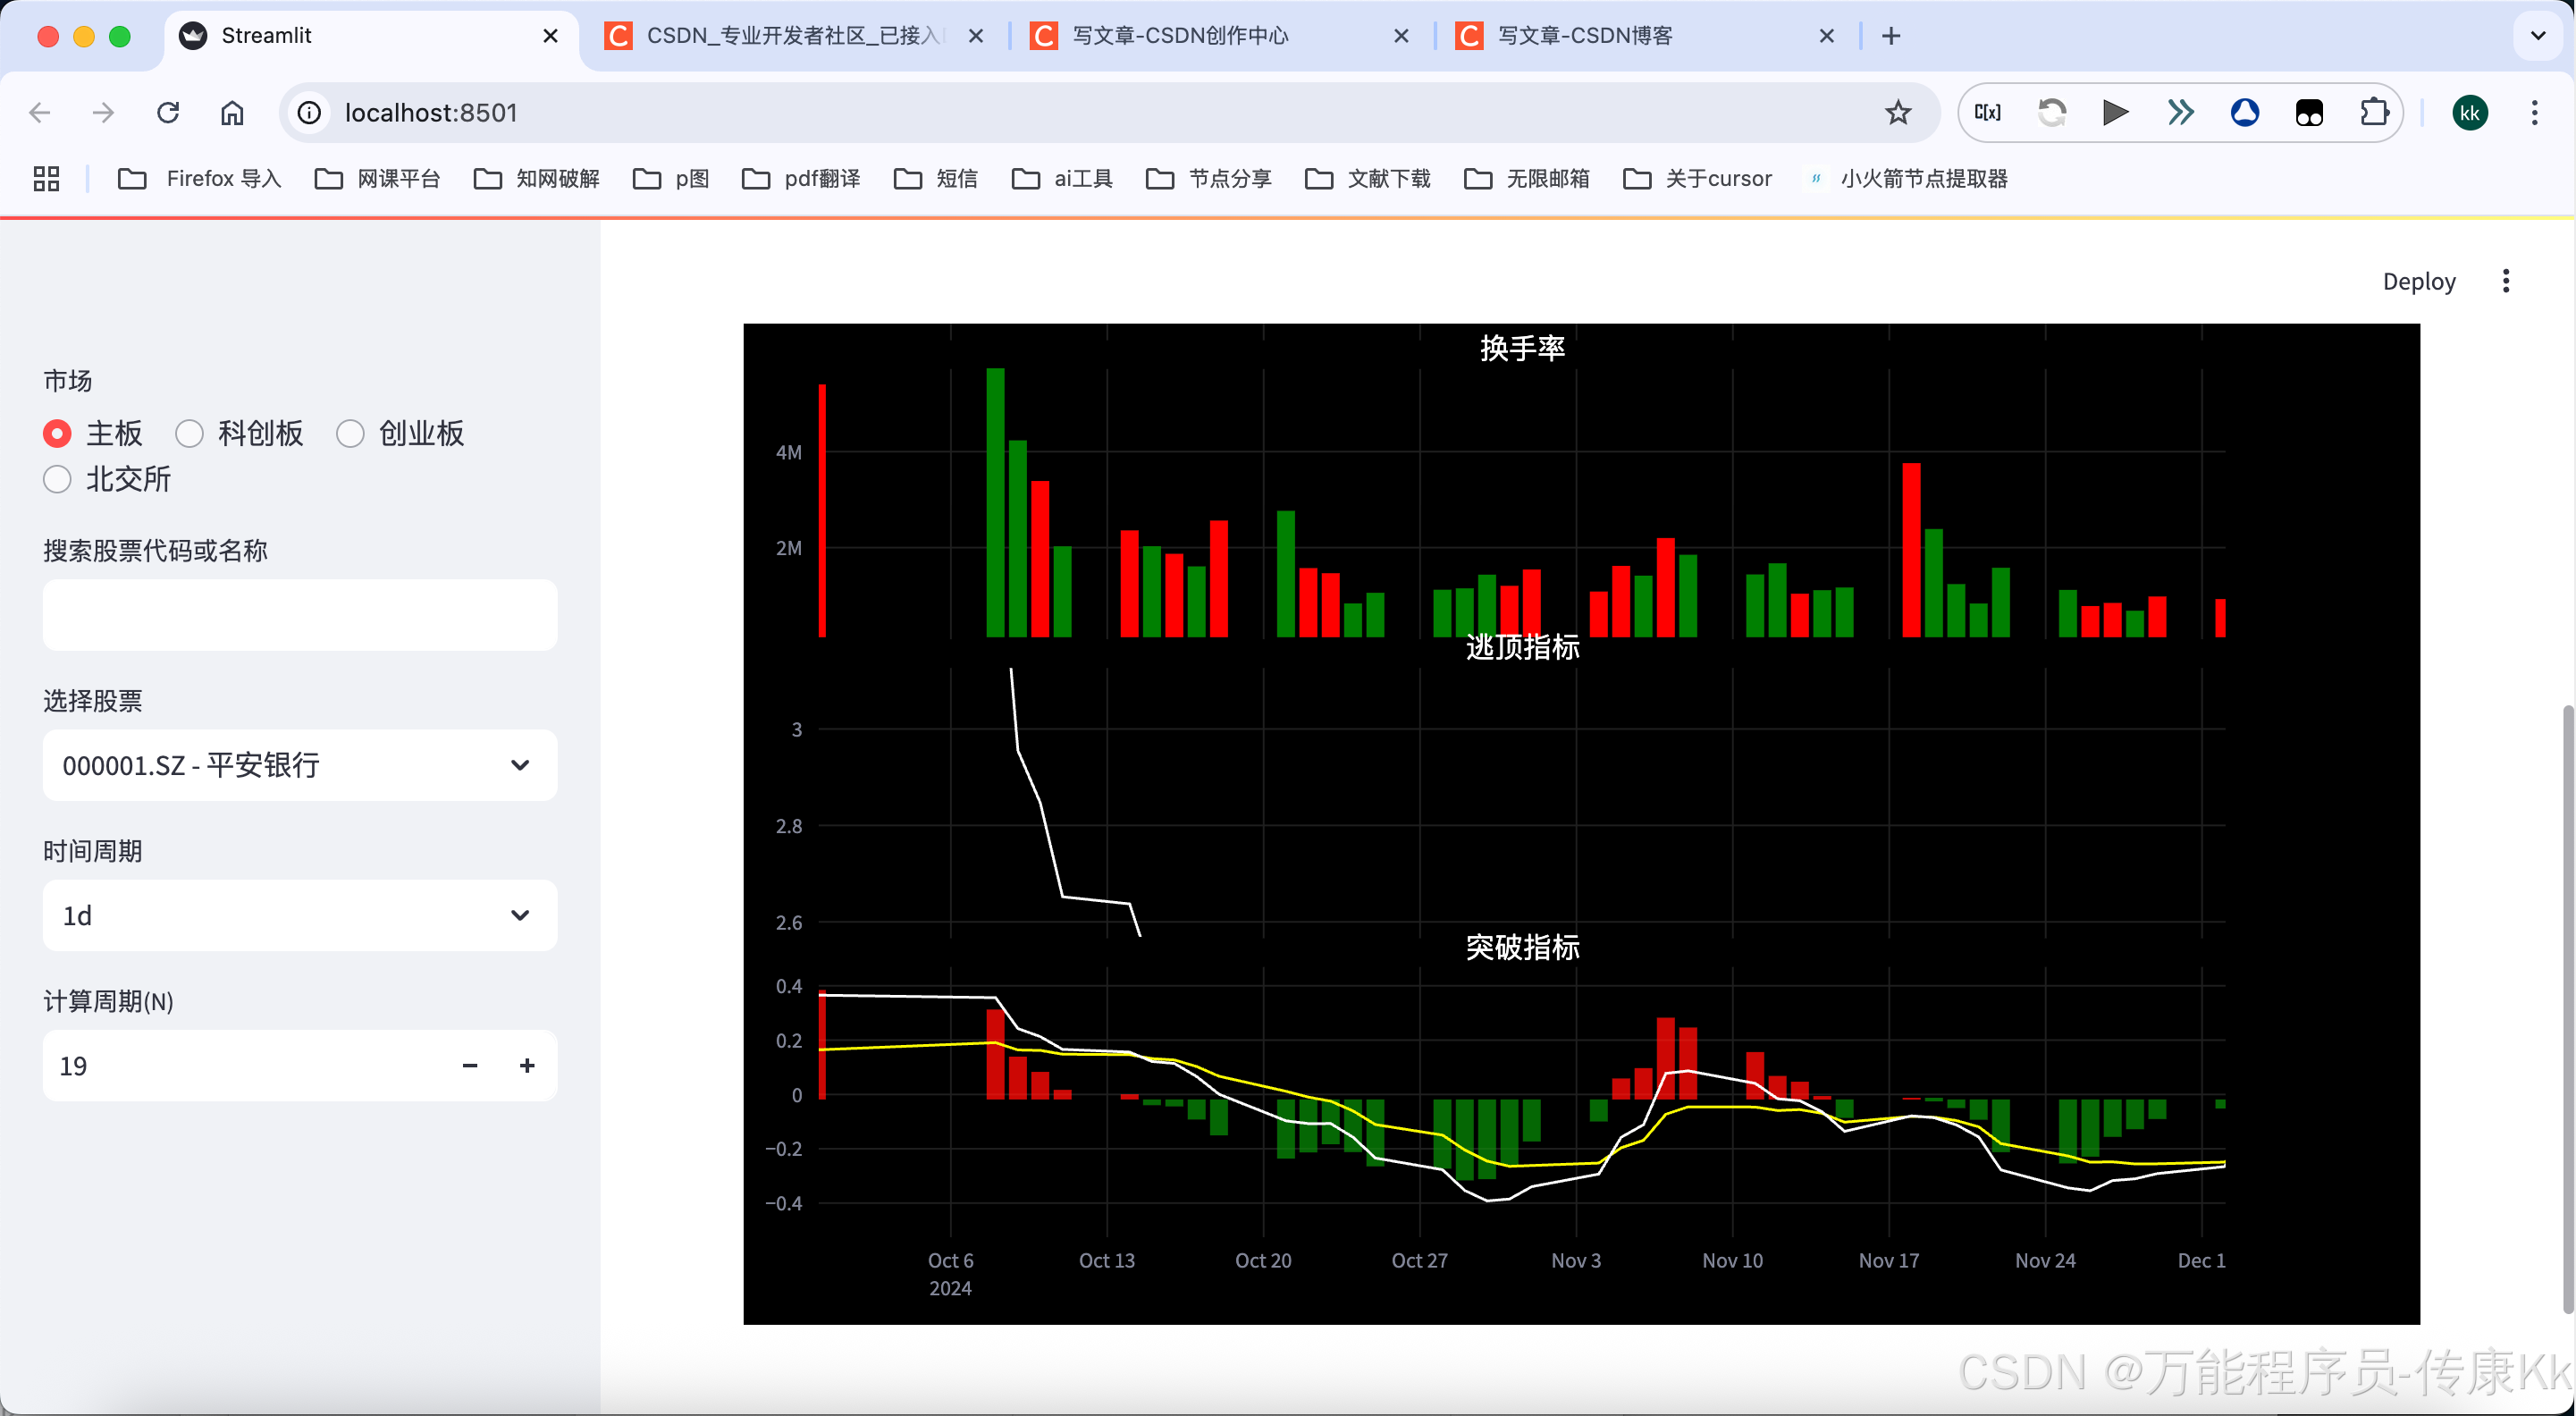2576x1416 pixels.
Task: Close the 写文章-CSDN博客 tab
Action: 1826,36
